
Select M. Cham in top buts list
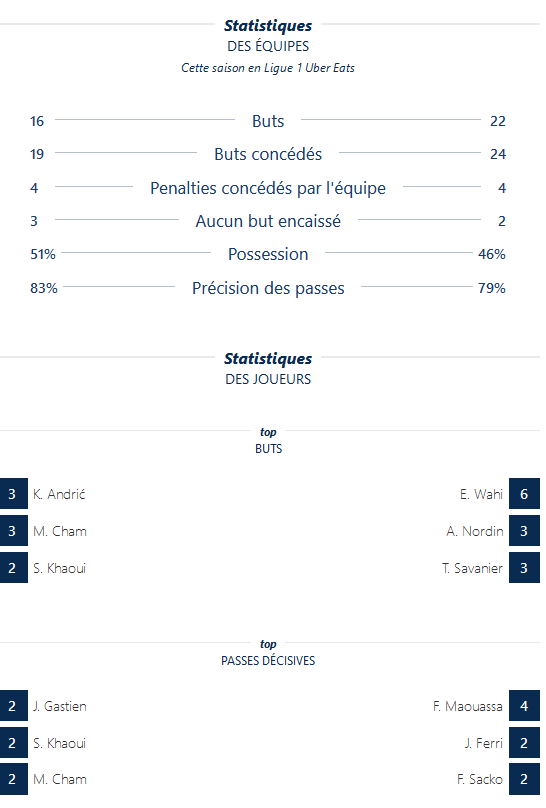point(60,531)
